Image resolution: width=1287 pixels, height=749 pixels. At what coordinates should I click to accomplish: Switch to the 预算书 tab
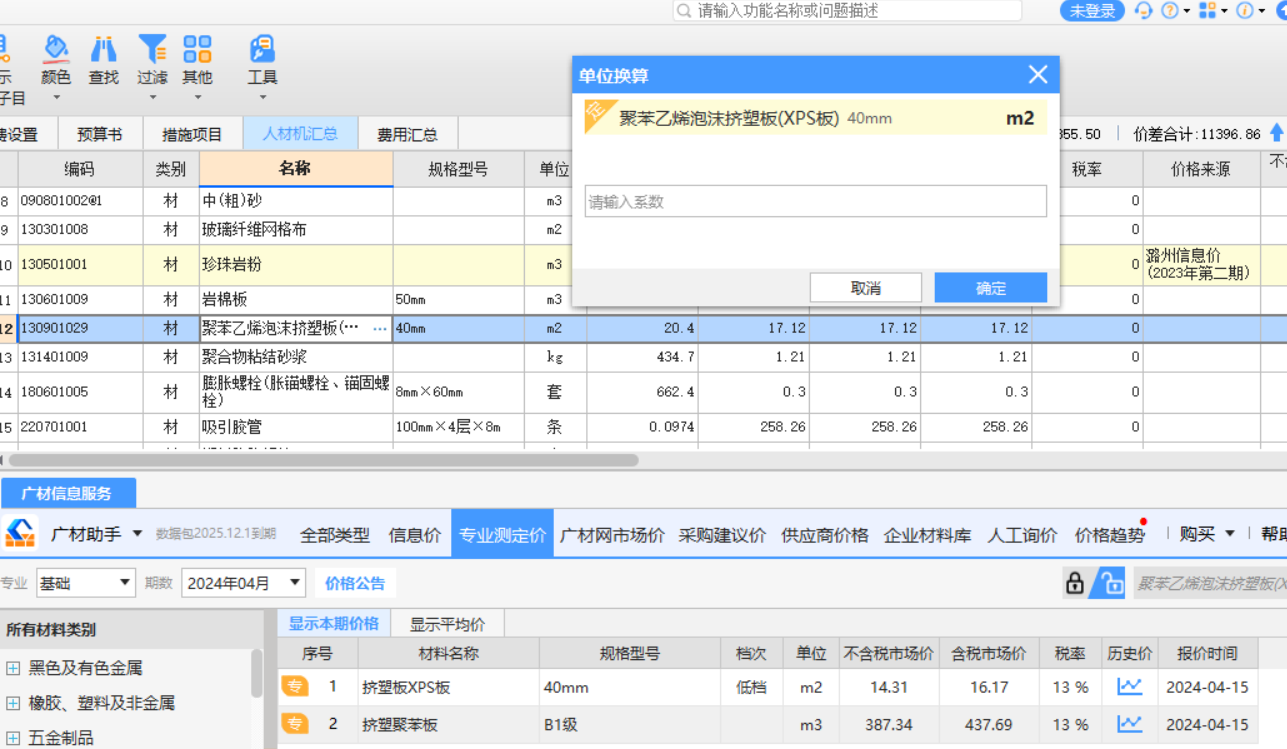100,134
